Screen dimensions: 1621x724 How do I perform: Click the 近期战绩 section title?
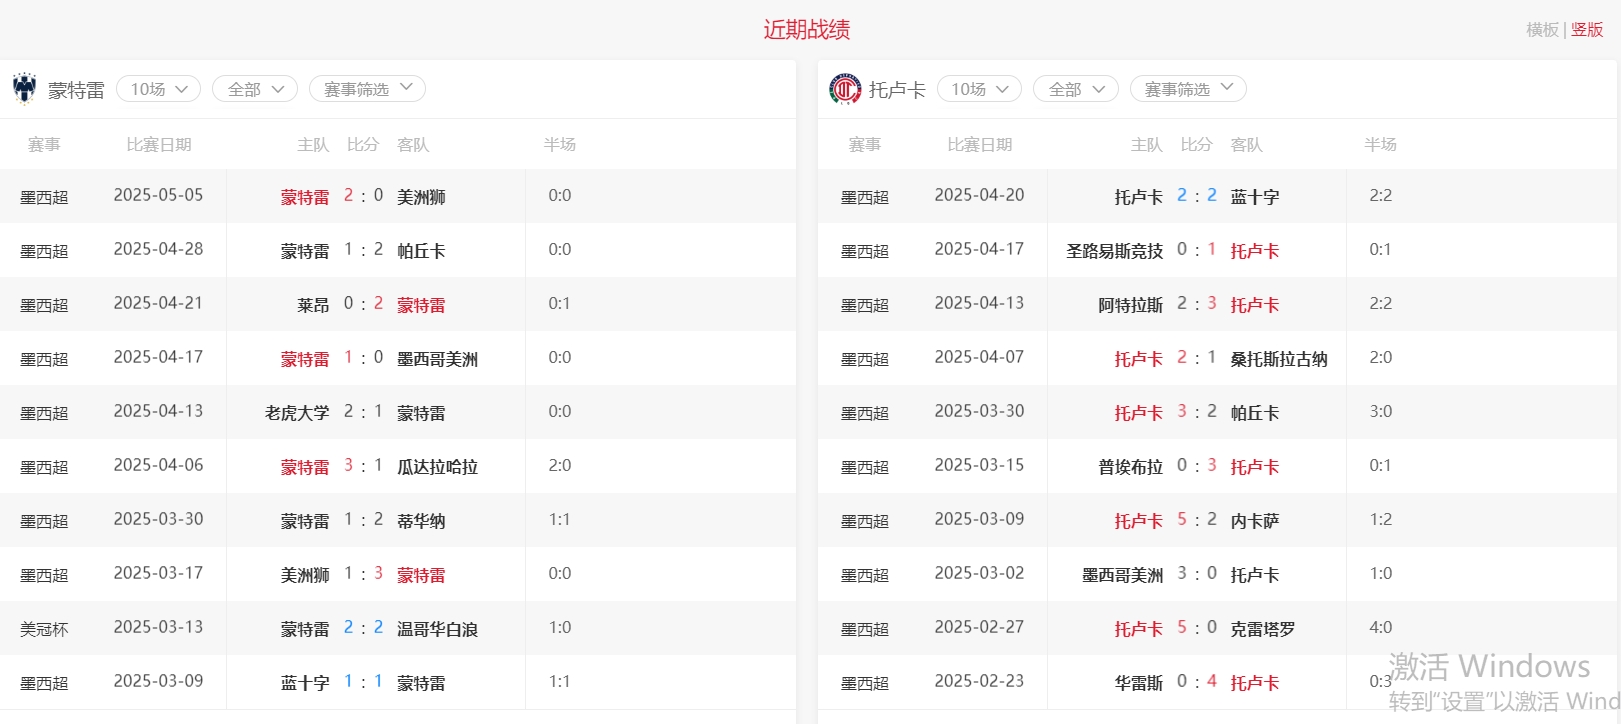806,30
